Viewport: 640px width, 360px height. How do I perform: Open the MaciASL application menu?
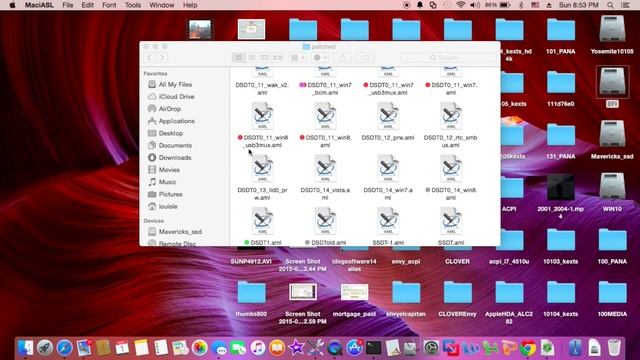click(x=39, y=5)
